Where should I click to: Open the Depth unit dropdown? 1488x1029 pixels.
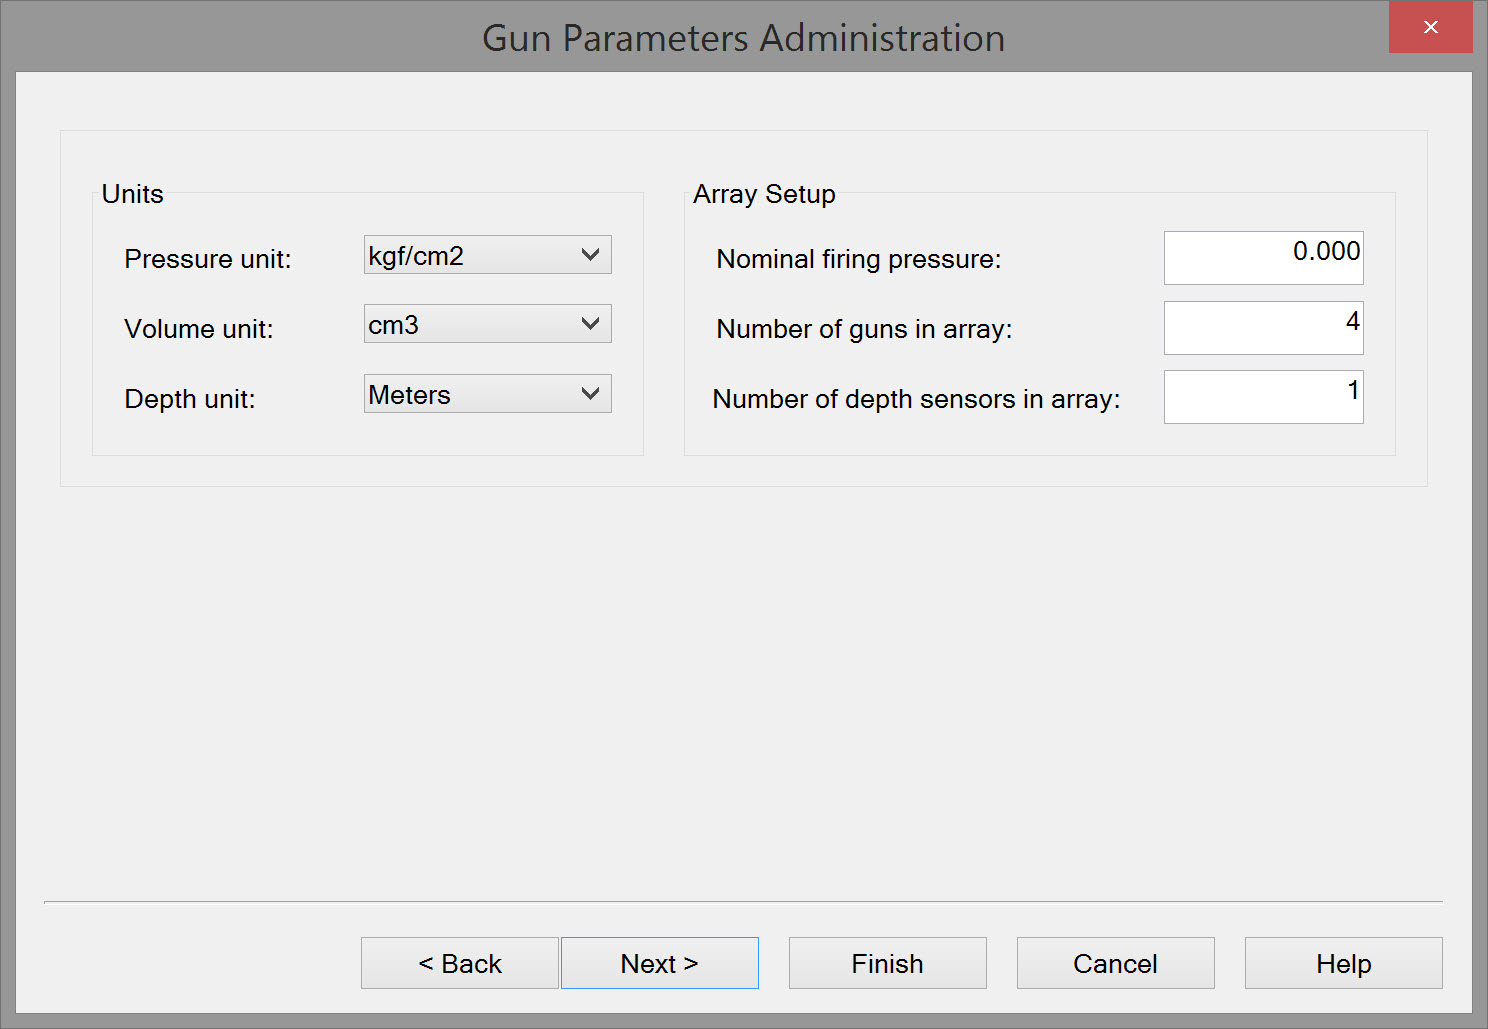coord(488,394)
